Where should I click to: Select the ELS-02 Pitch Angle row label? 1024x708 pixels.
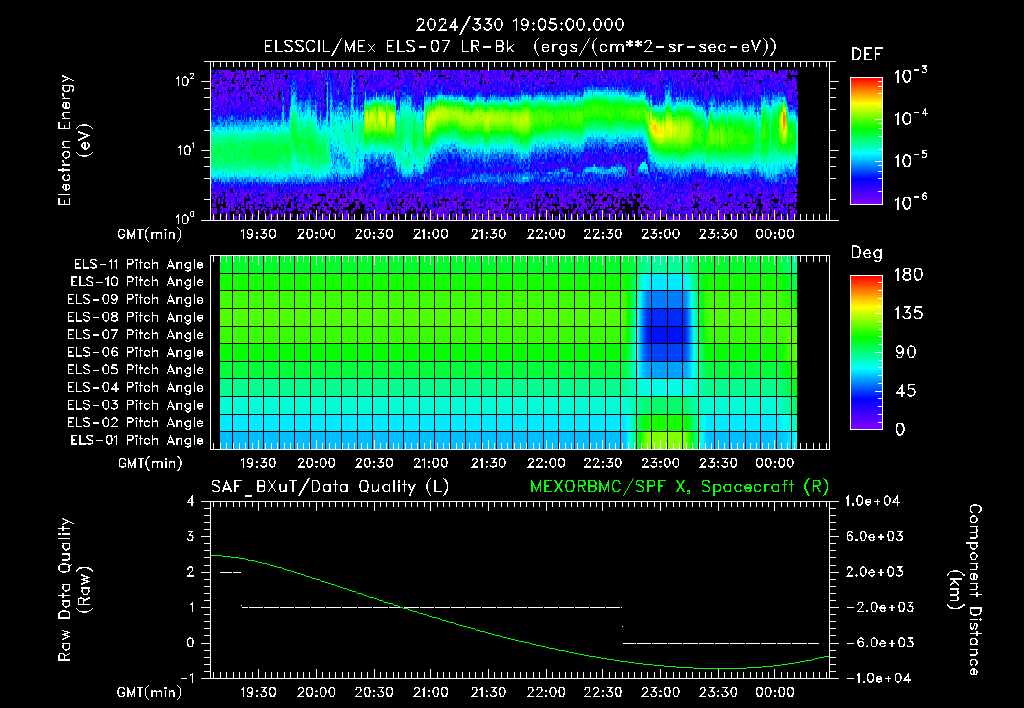[x=135, y=423]
